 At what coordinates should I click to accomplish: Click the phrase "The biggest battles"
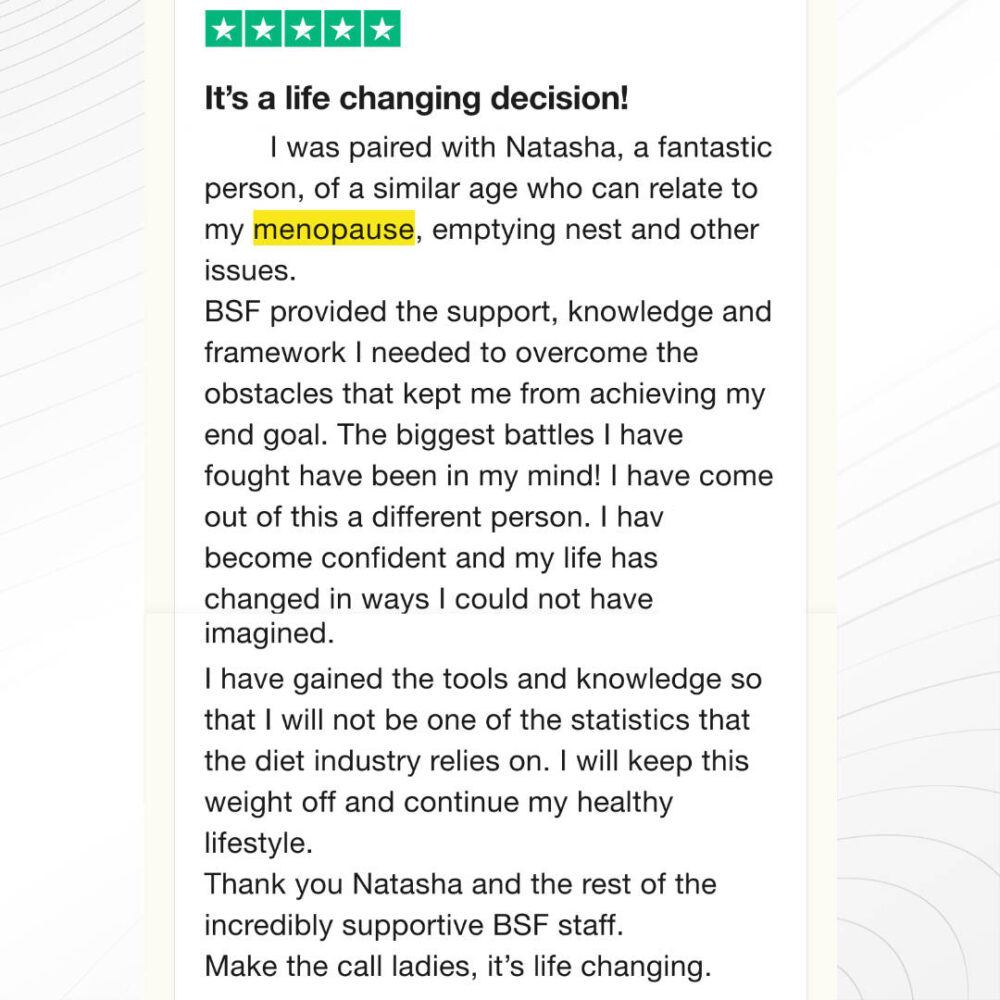(465, 435)
